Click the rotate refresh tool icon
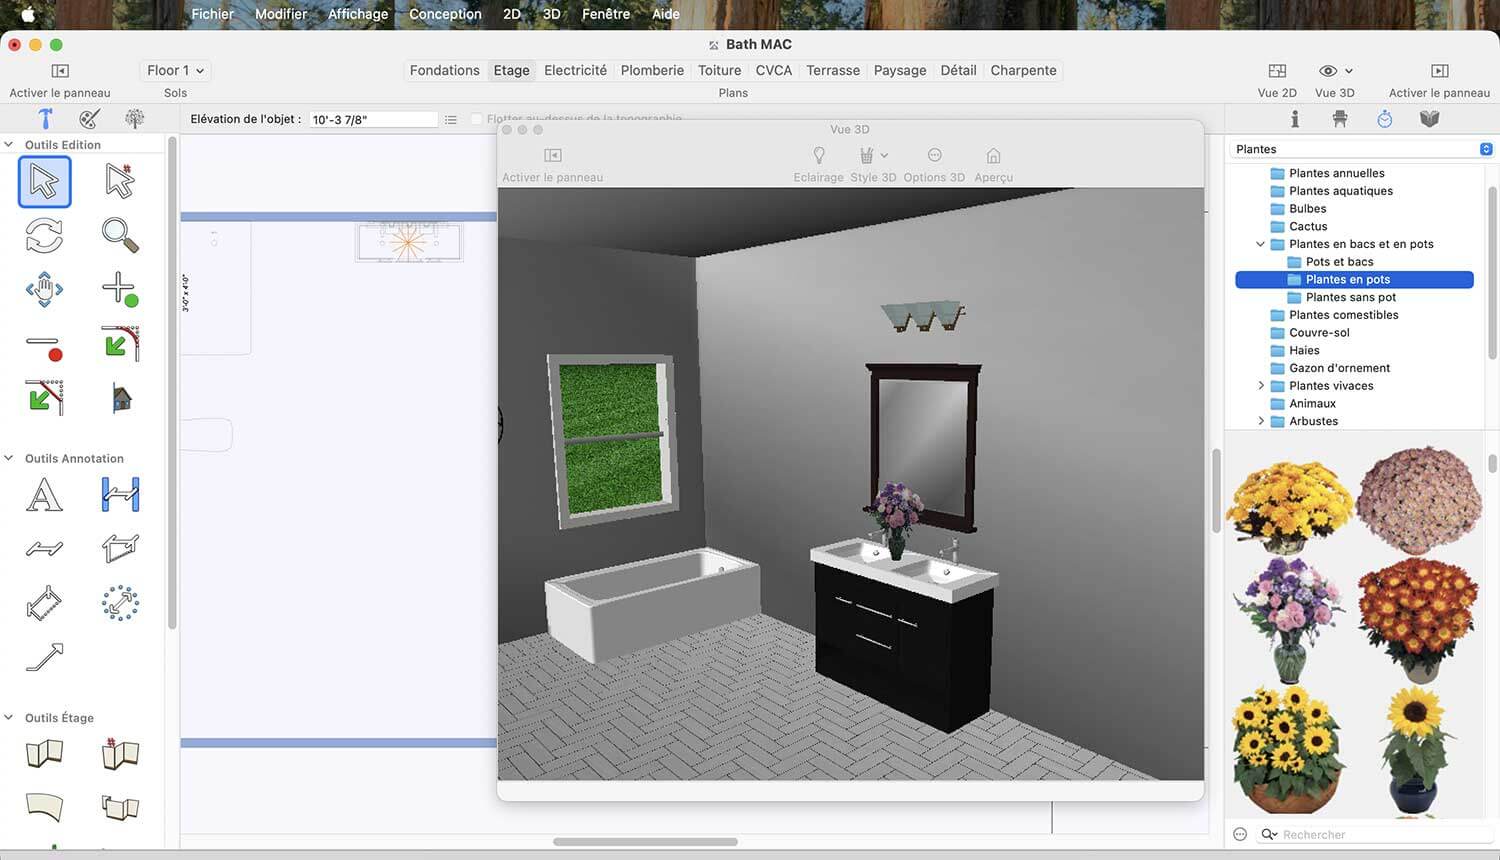The width and height of the screenshot is (1500, 860). [x=44, y=235]
